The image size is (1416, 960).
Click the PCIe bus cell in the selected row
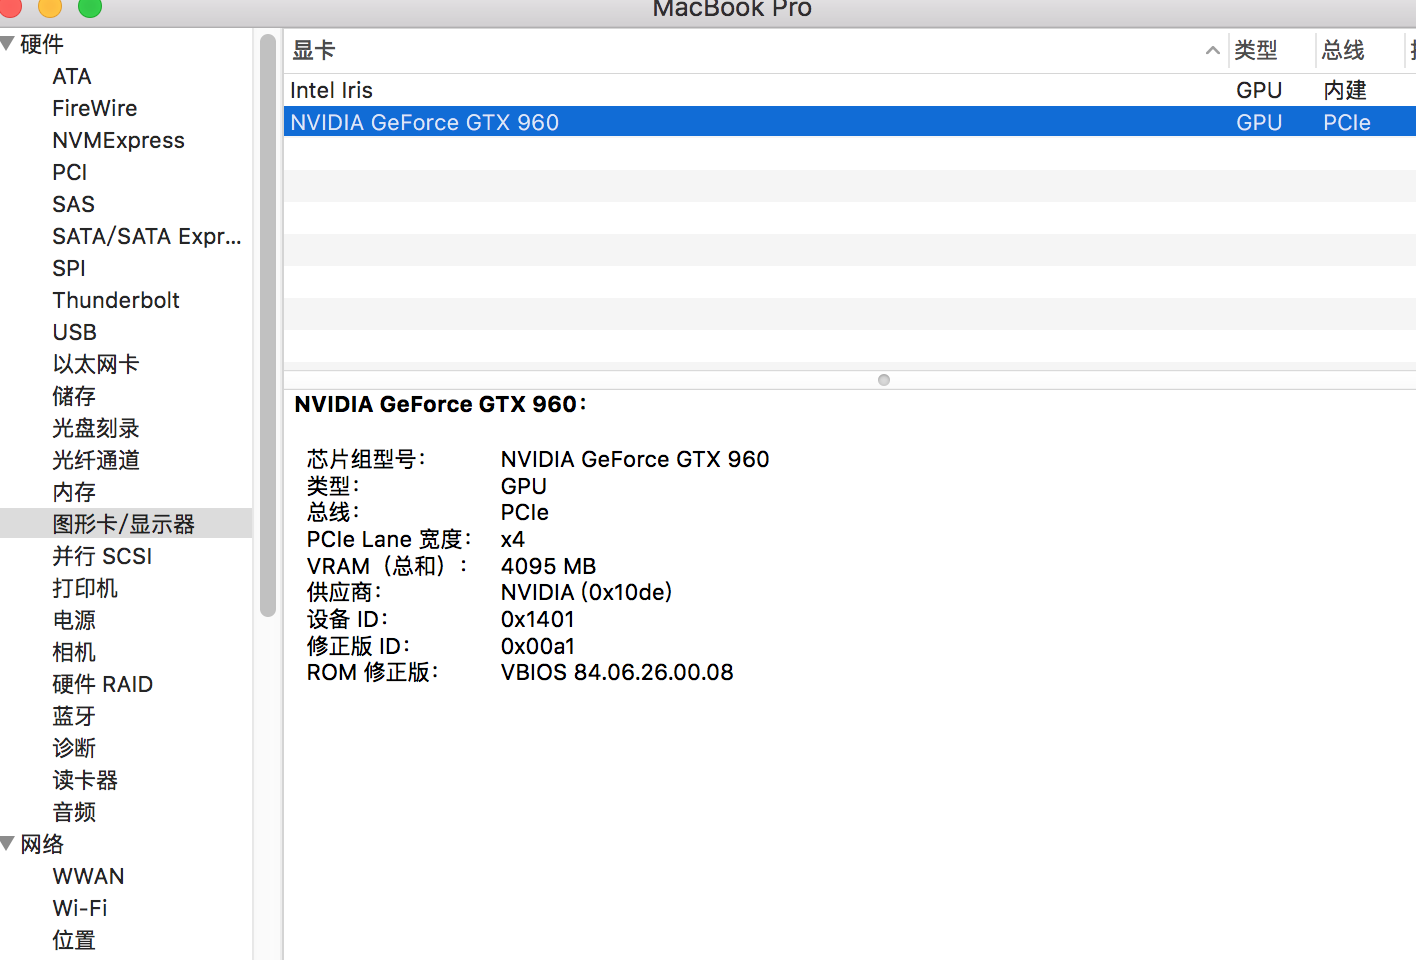pos(1347,123)
